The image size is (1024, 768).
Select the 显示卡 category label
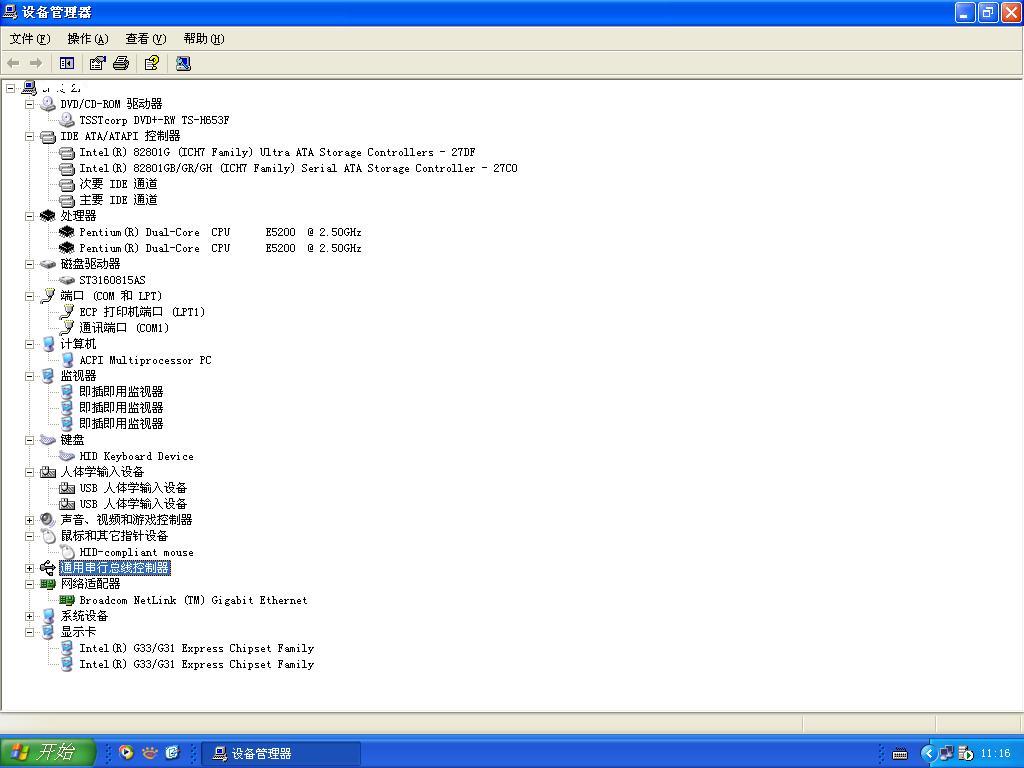click(78, 632)
